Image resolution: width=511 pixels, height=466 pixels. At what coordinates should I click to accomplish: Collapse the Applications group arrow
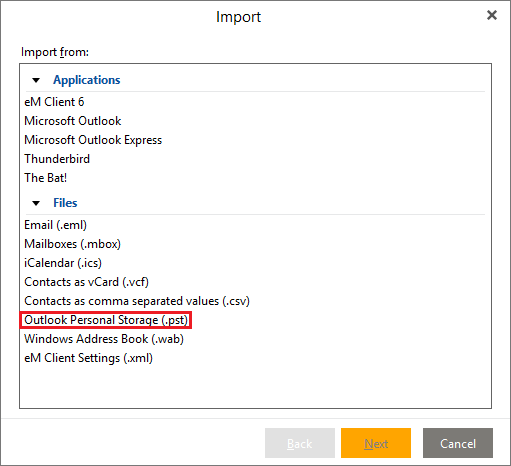[36, 80]
